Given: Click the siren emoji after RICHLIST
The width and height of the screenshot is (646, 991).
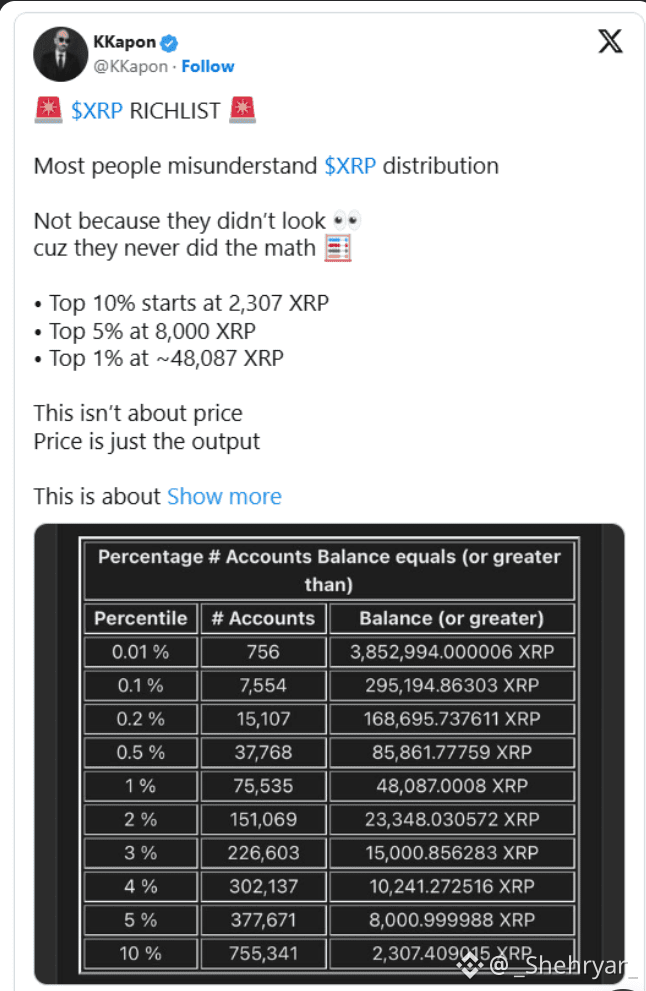Looking at the screenshot, I should click(x=242, y=111).
